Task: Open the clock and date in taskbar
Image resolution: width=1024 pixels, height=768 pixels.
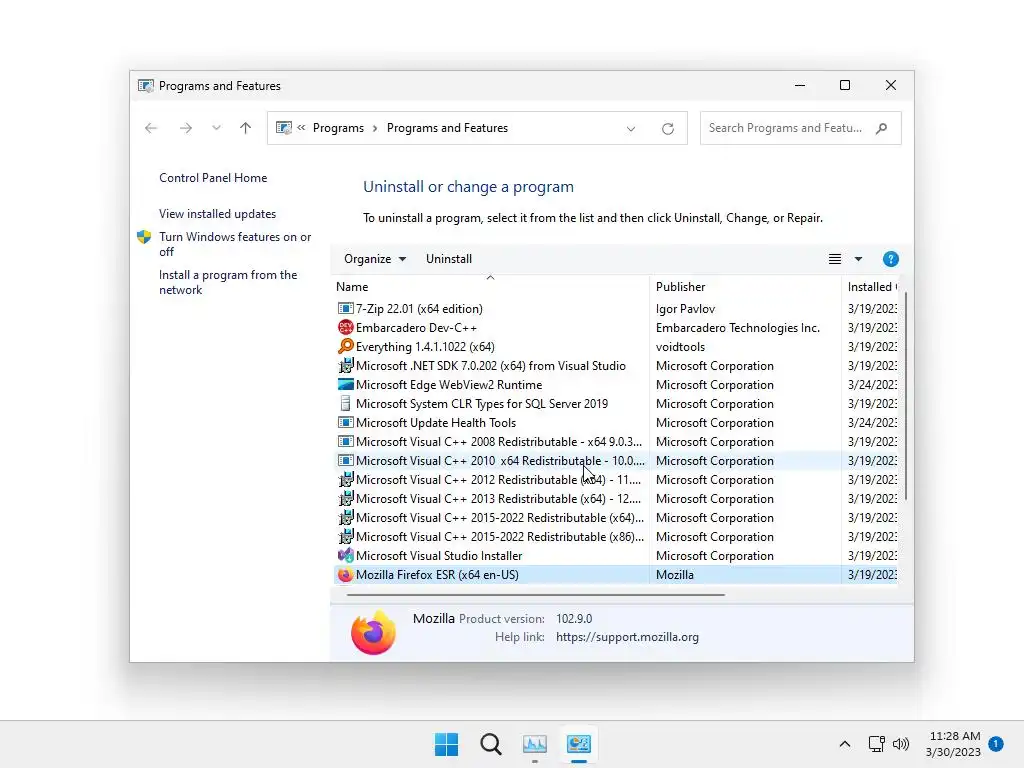Action: pos(953,744)
